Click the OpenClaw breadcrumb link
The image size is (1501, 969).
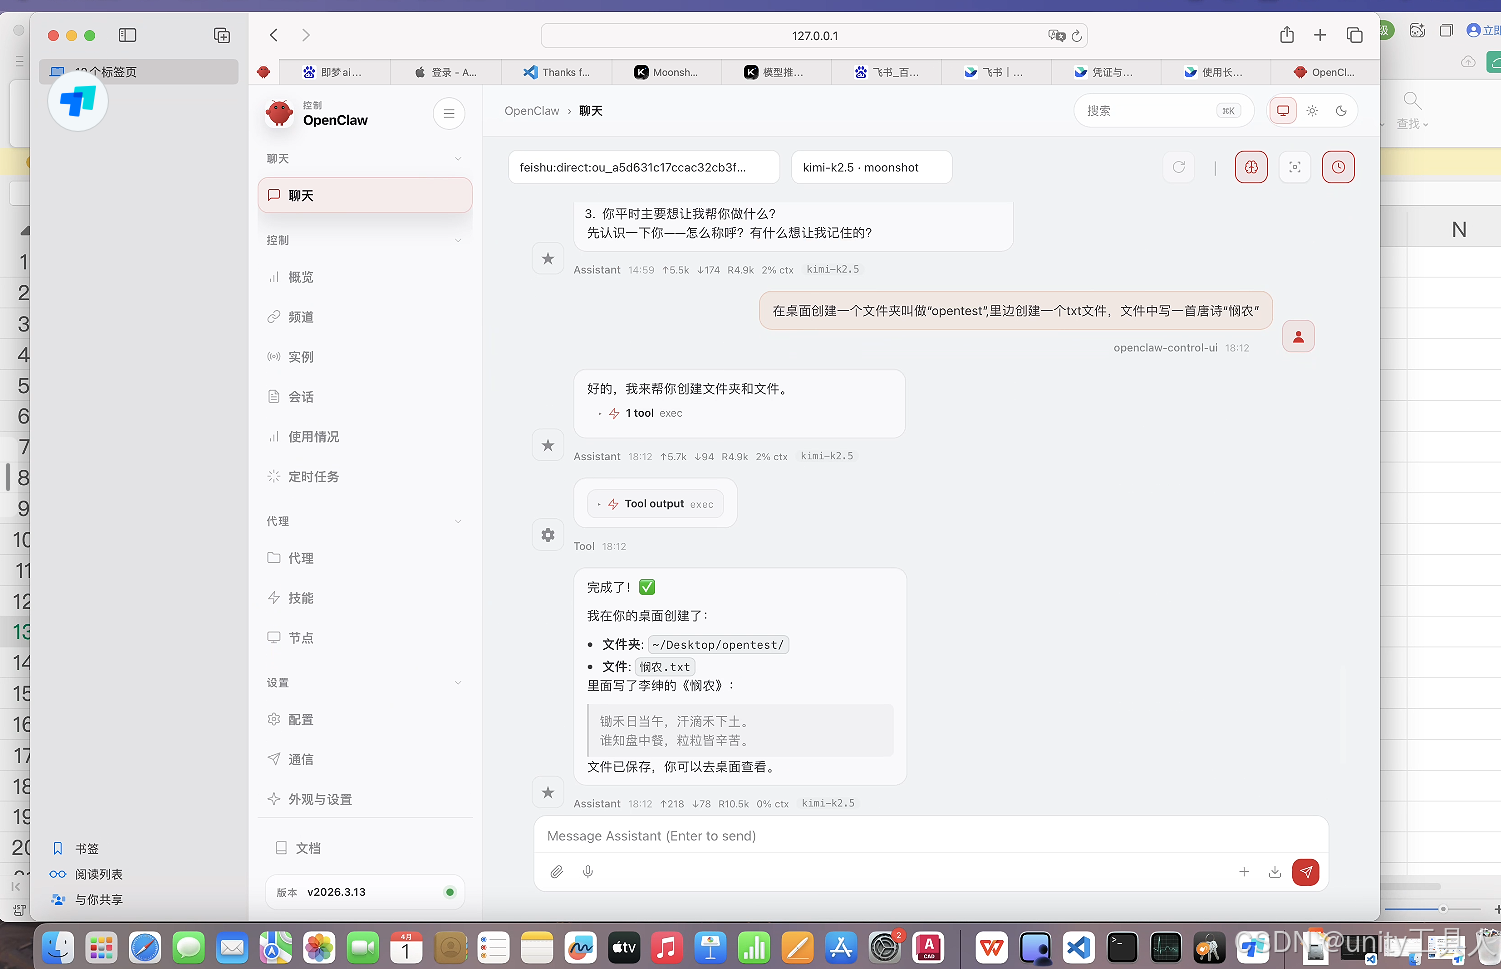531,111
